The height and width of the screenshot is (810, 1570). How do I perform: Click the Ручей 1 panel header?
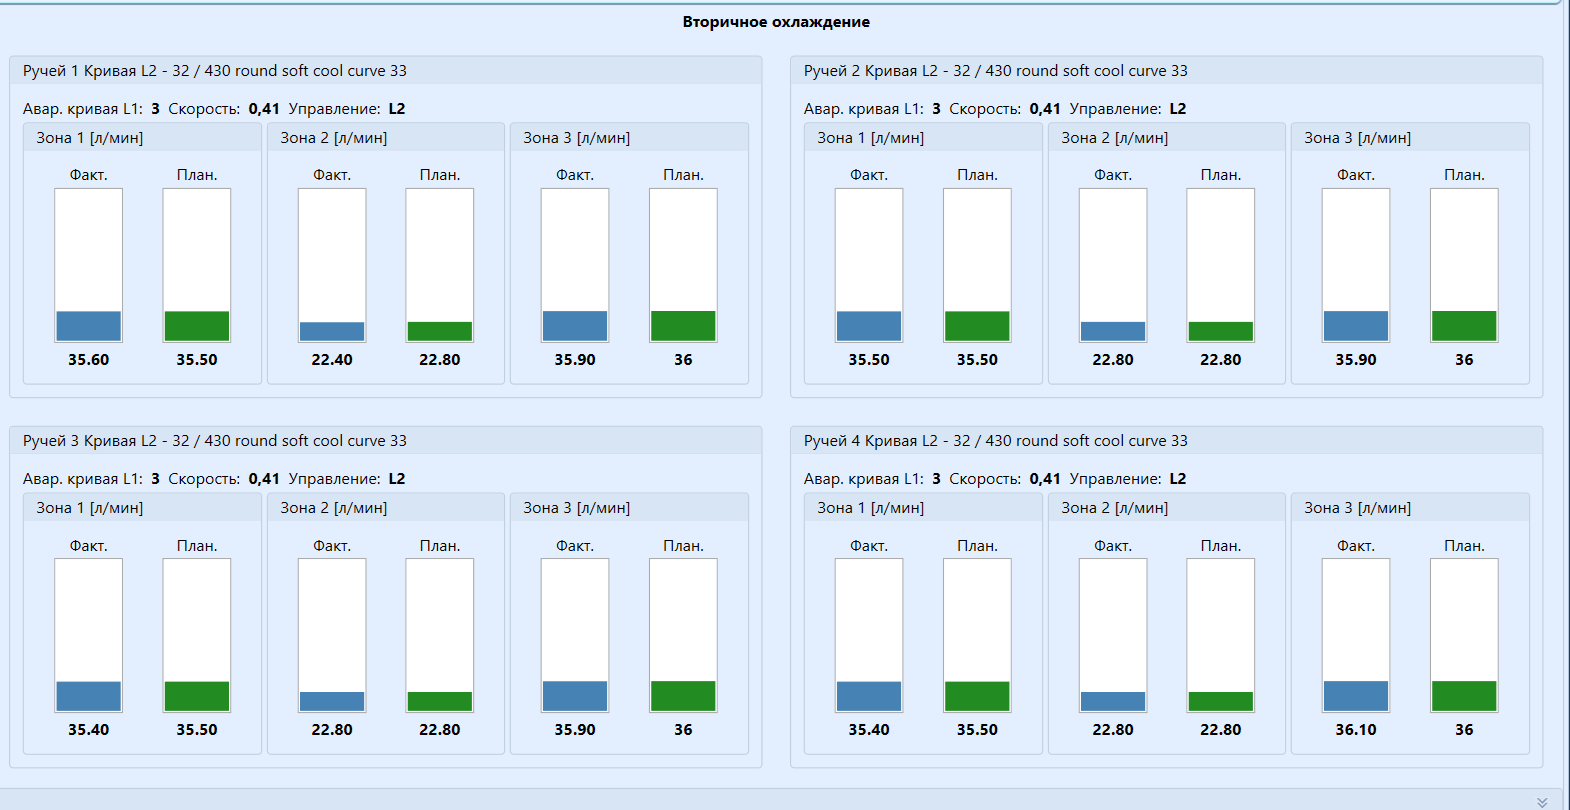(x=215, y=71)
